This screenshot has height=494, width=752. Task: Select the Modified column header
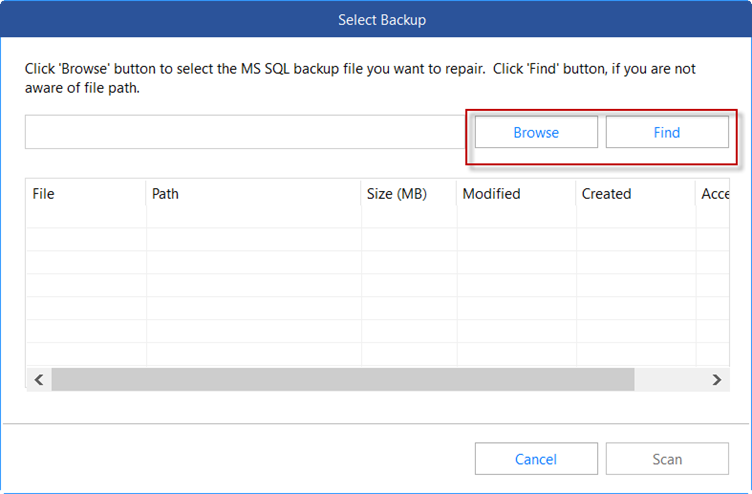[x=516, y=194]
